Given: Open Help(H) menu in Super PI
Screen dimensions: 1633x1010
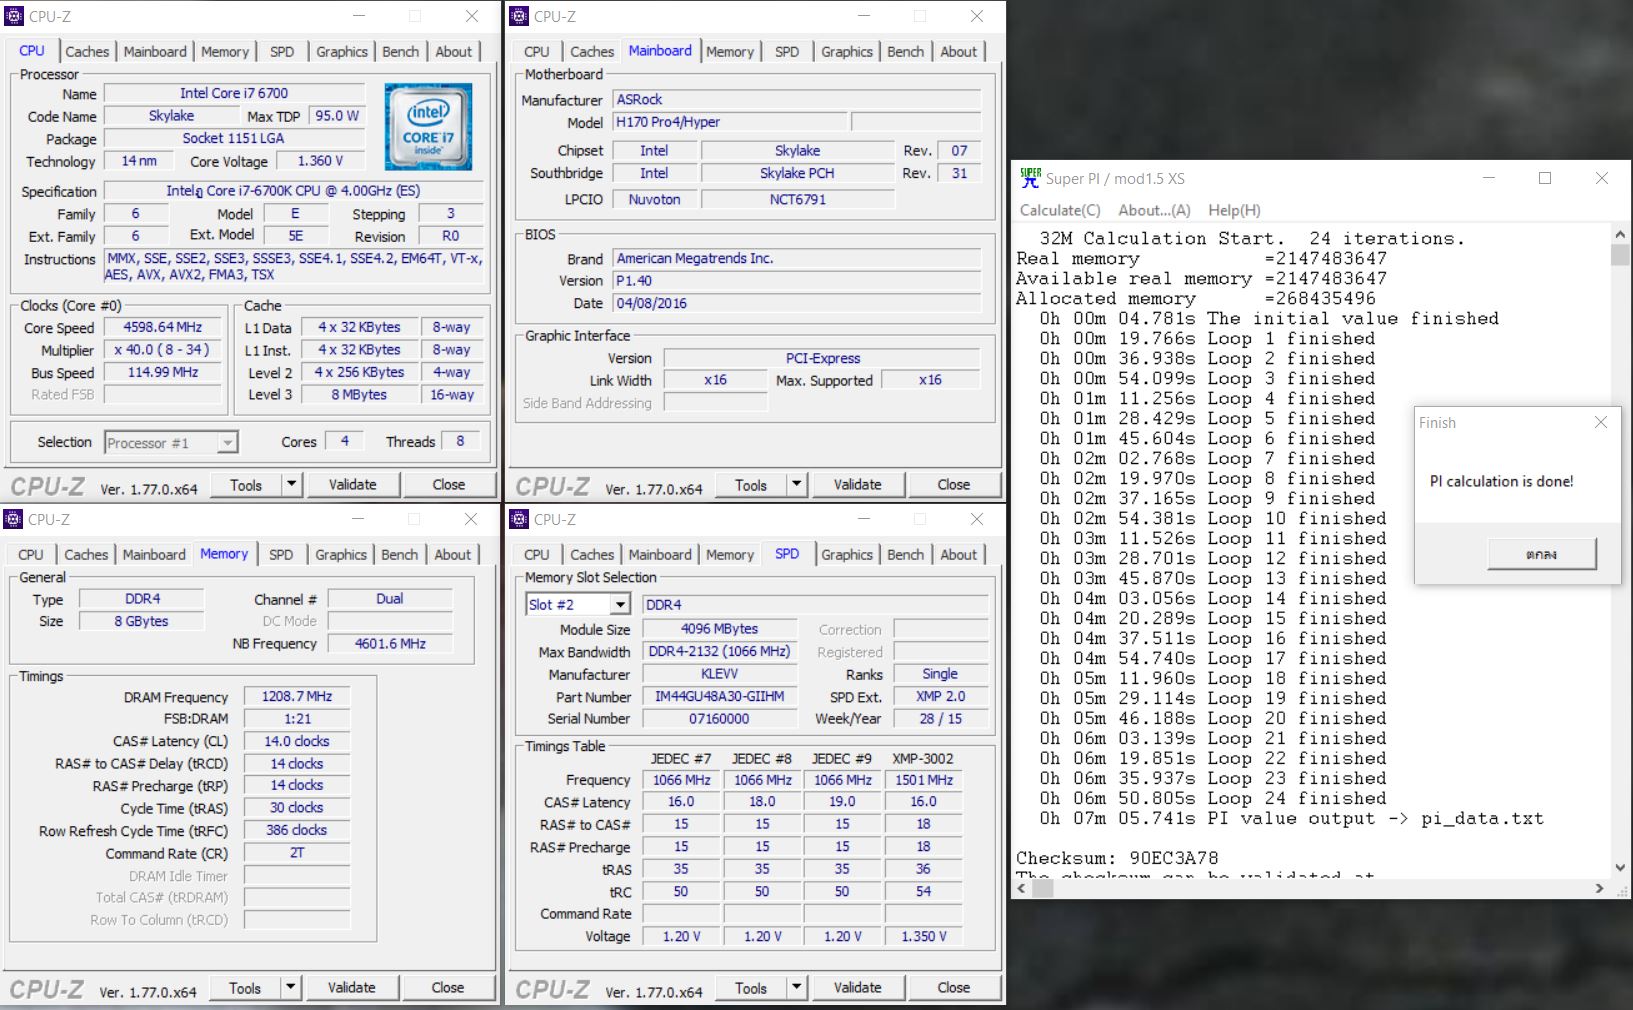Looking at the screenshot, I should 1234,210.
